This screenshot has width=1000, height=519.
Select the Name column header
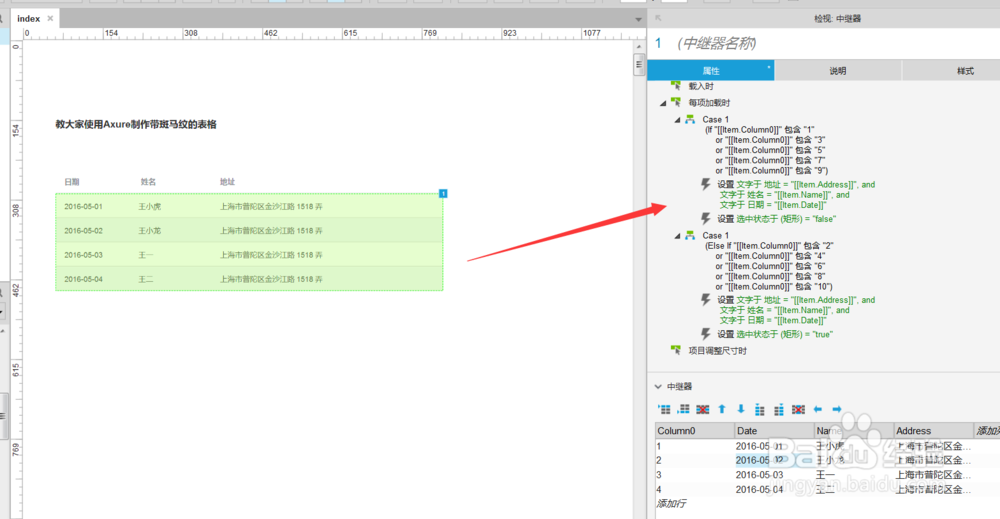click(853, 431)
